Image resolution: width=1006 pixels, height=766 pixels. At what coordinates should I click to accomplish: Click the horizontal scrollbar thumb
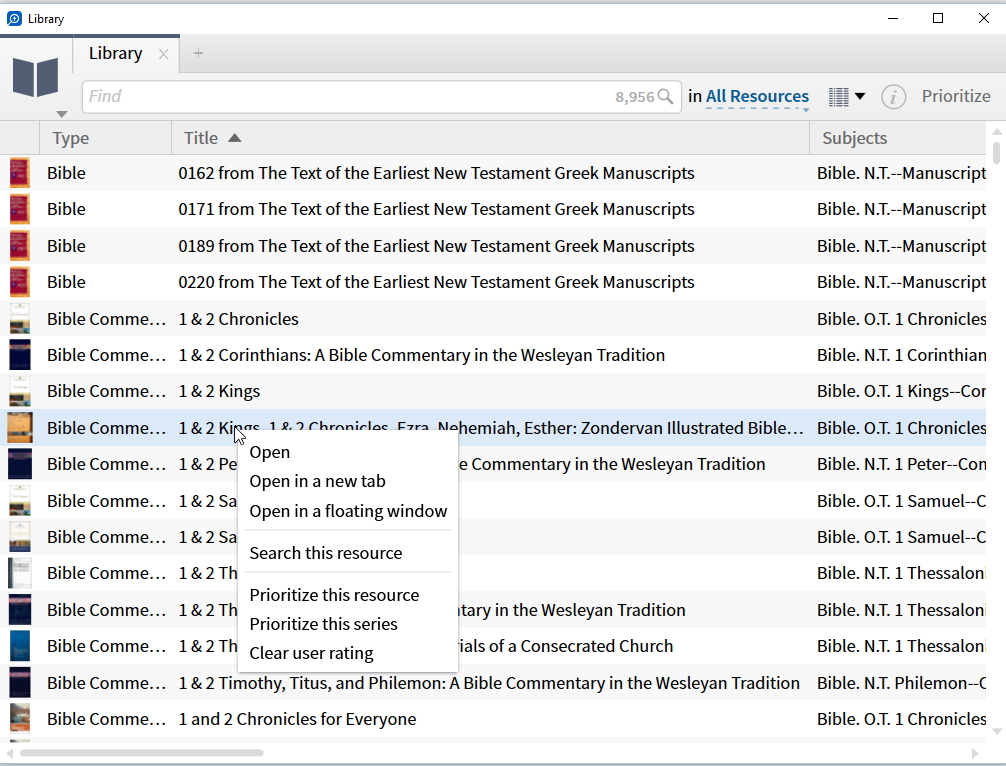pyautogui.click(x=141, y=753)
